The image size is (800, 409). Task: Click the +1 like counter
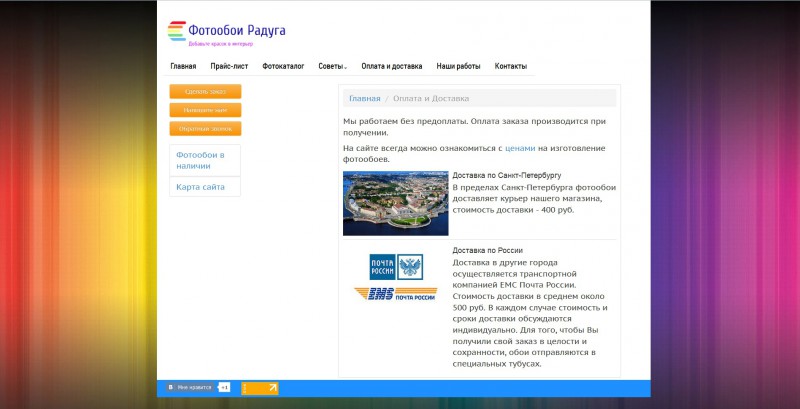tap(224, 388)
